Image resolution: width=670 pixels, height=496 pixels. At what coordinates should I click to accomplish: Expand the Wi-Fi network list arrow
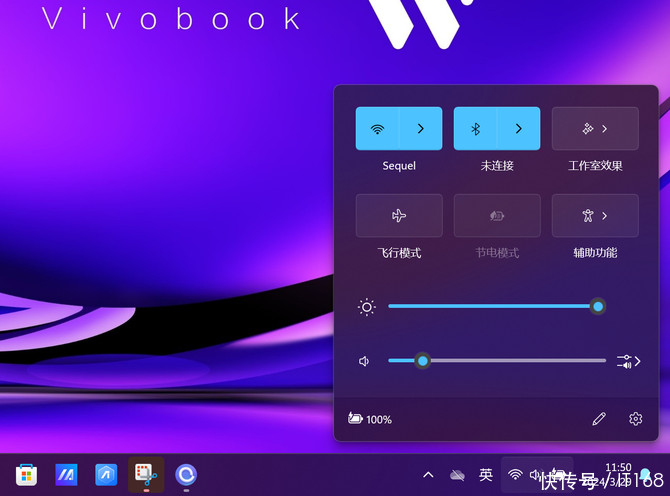coord(421,129)
